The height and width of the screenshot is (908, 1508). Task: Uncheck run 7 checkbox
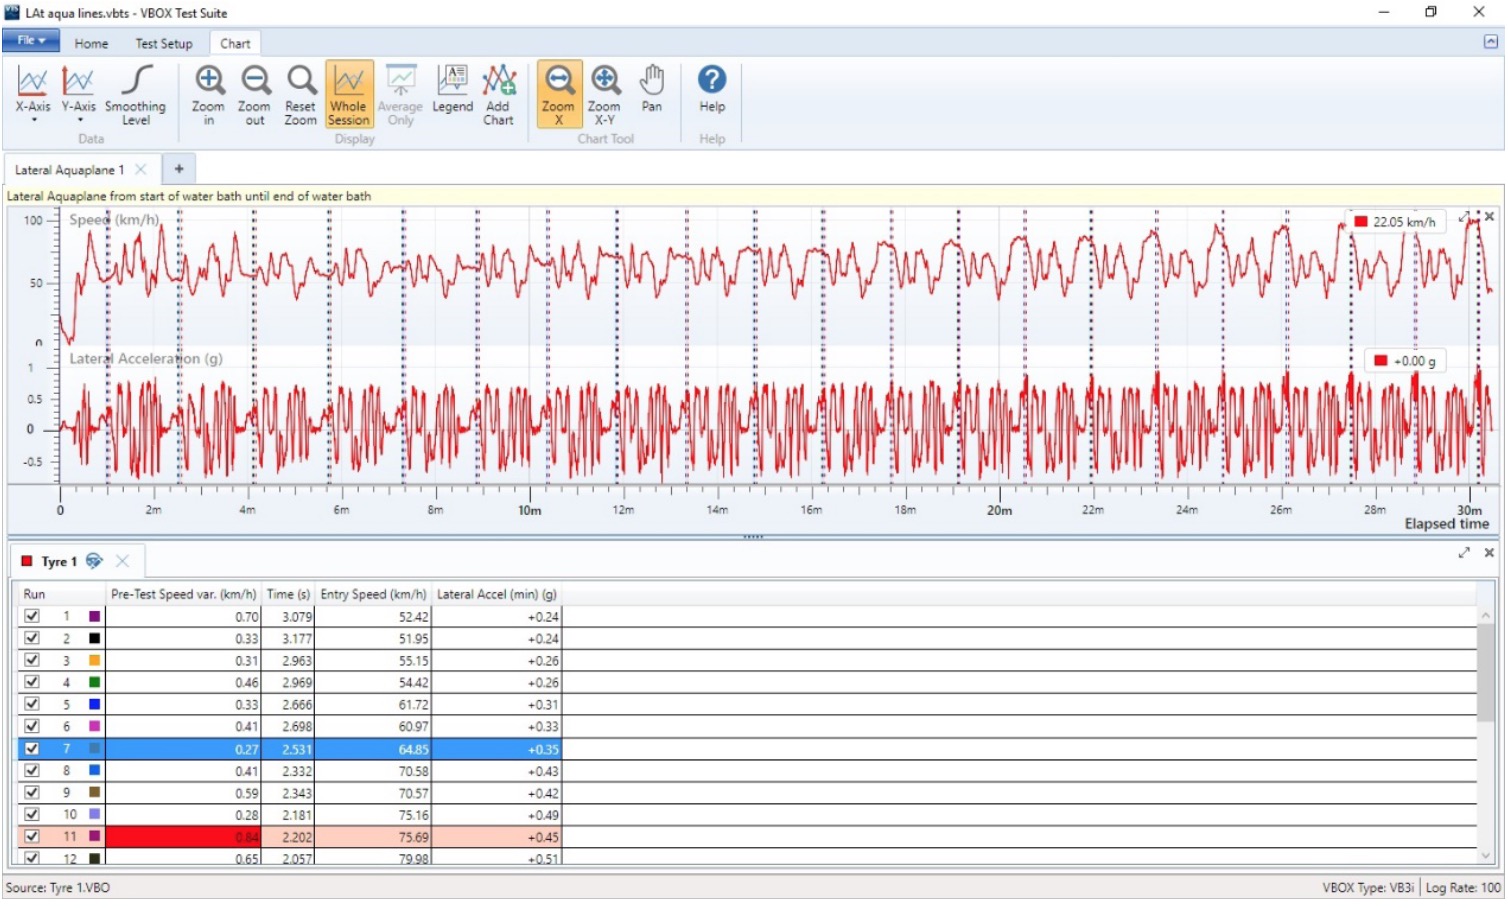[32, 748]
